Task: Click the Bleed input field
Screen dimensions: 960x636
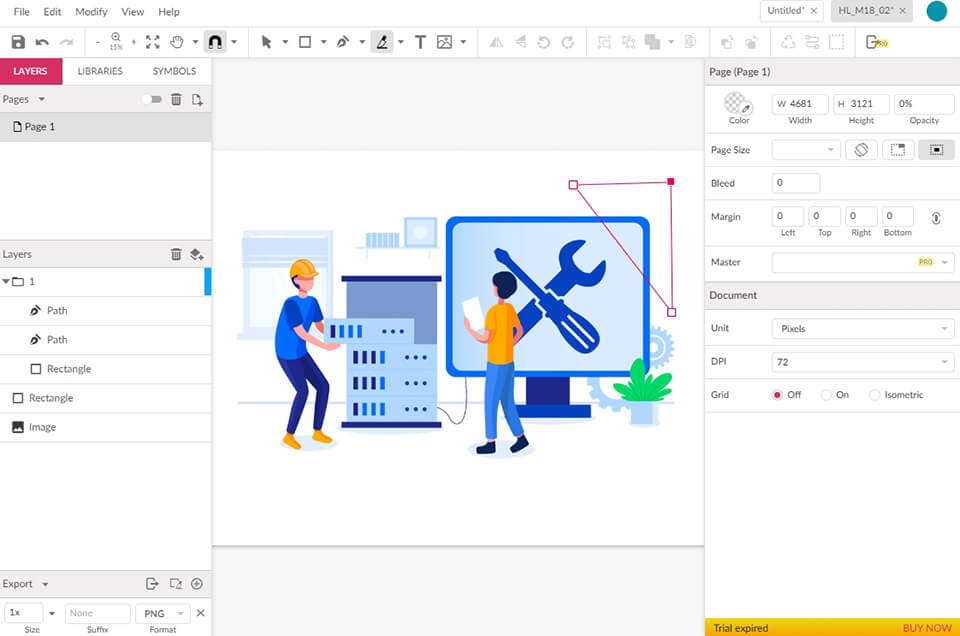Action: point(796,183)
